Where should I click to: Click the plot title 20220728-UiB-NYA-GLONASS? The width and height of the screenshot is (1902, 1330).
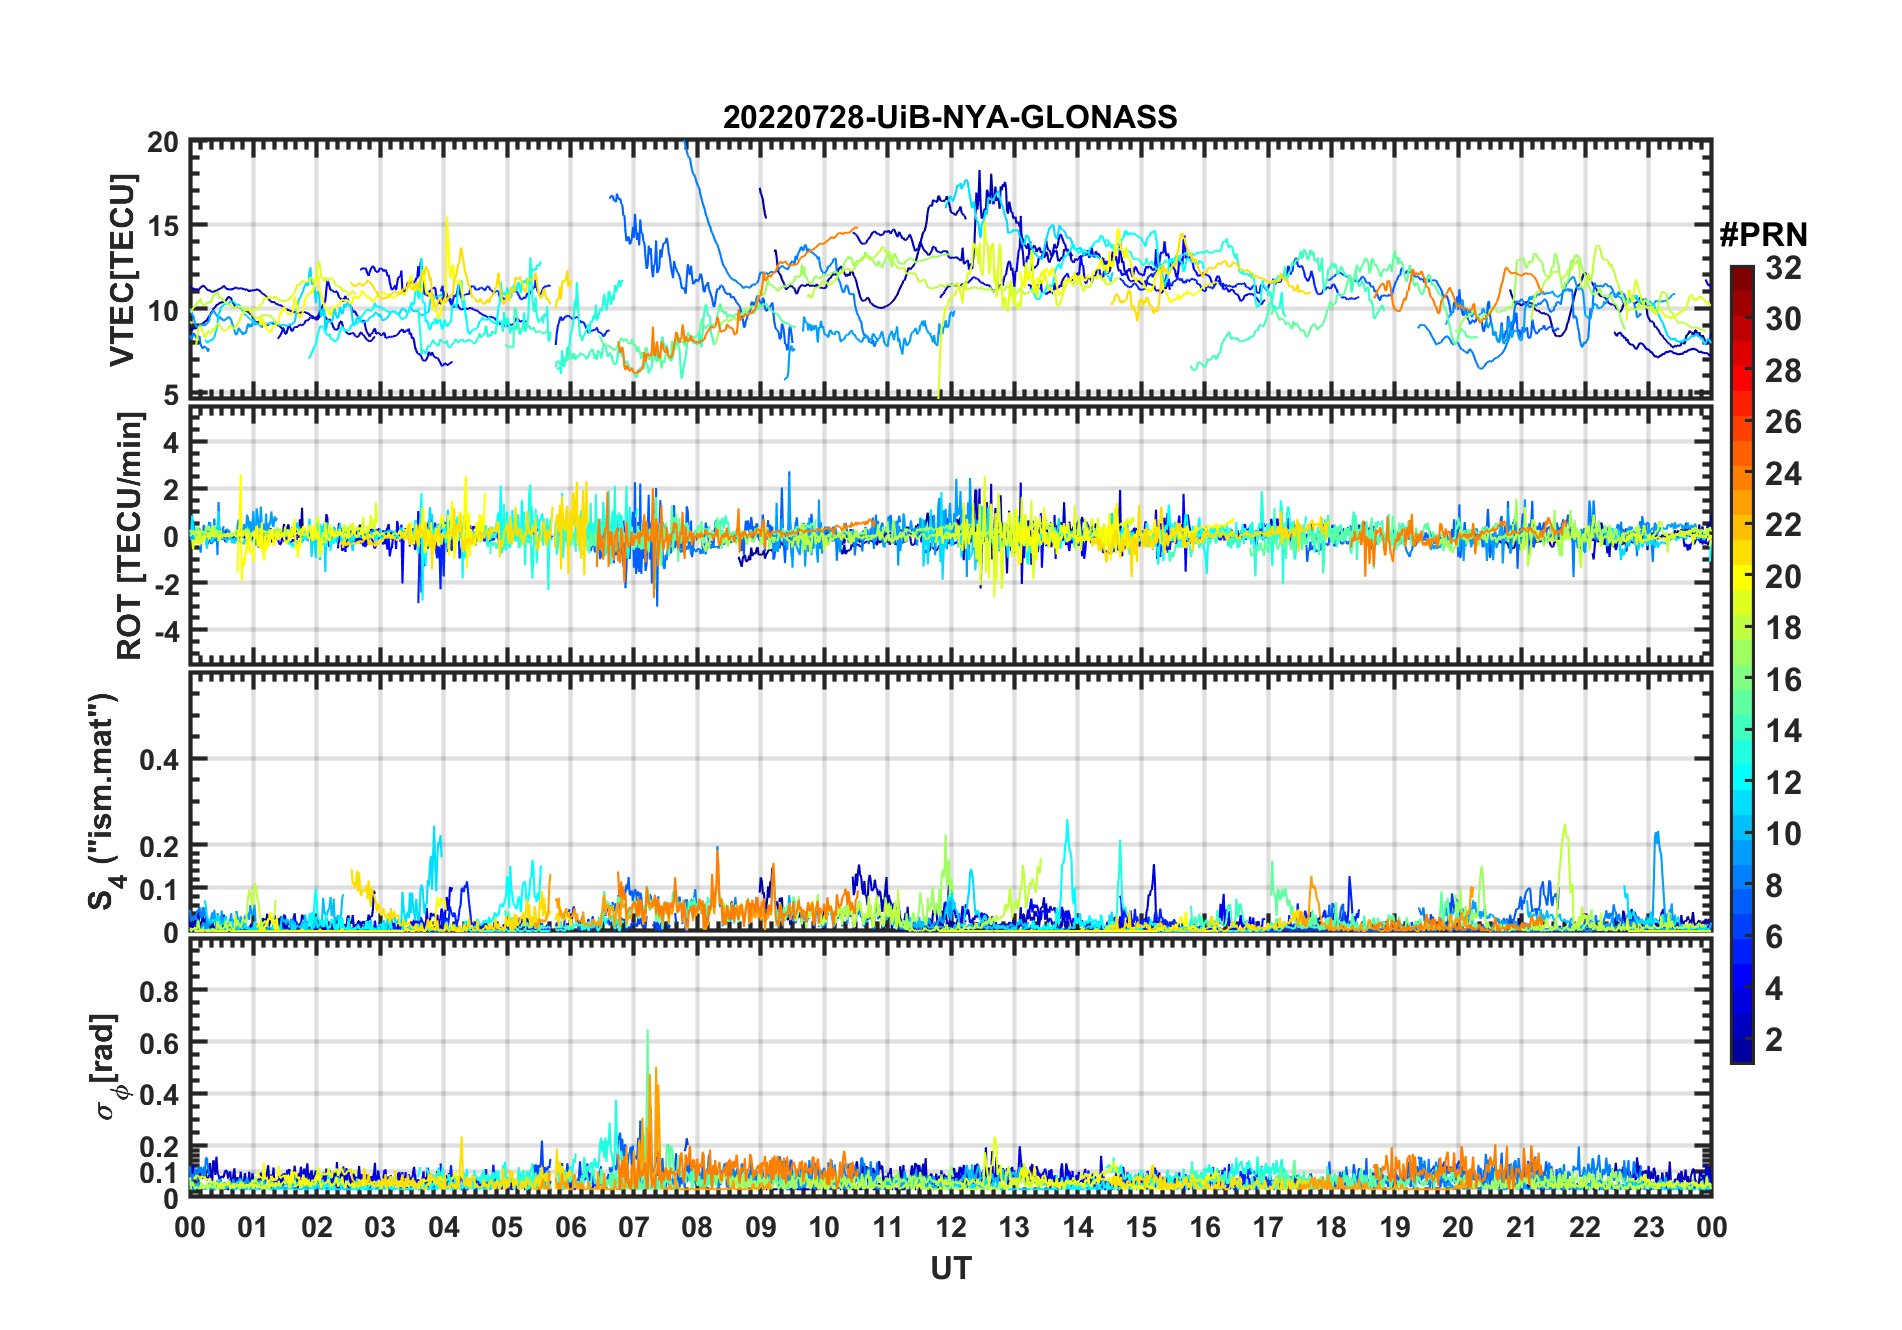(x=950, y=117)
